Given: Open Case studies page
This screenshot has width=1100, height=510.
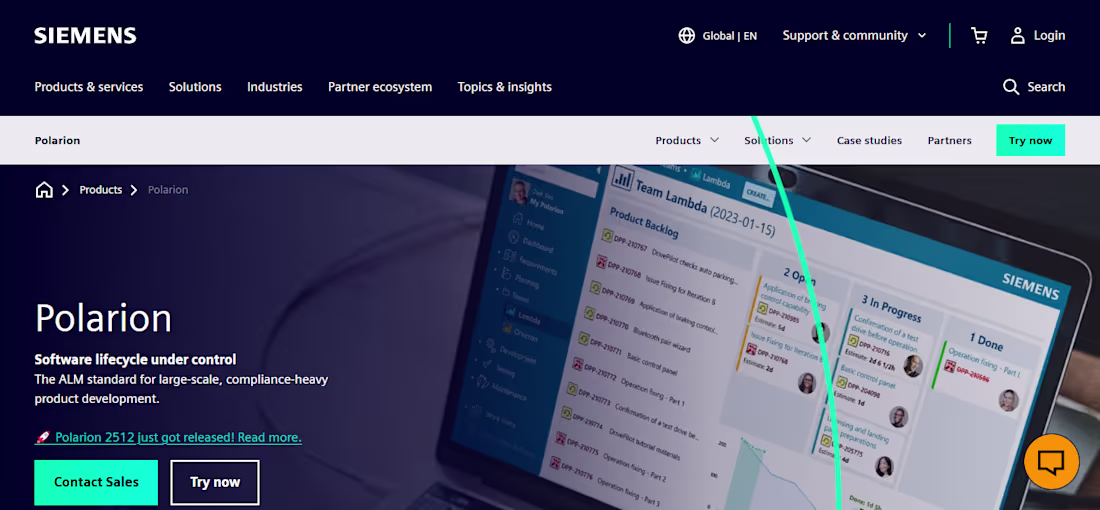Looking at the screenshot, I should click(869, 140).
